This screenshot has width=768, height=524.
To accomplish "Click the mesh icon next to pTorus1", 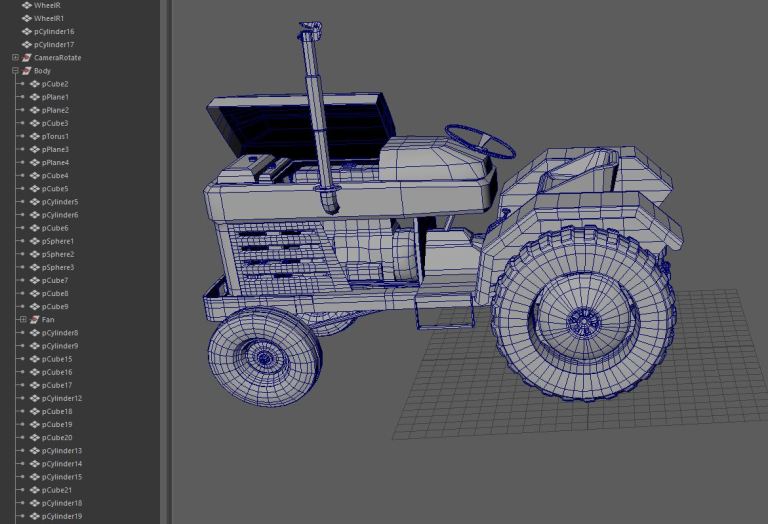I will click(35, 136).
